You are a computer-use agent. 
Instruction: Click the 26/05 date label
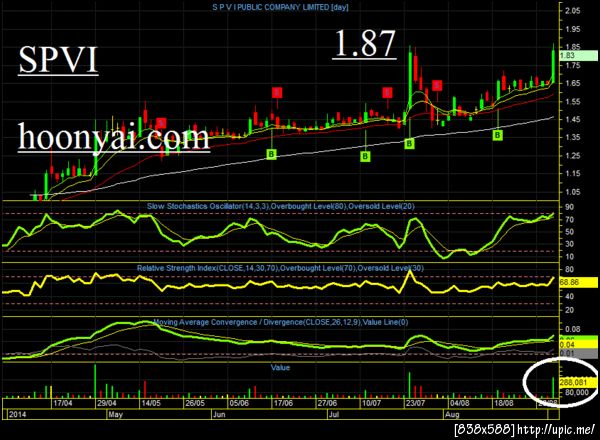pyautogui.click(x=195, y=403)
